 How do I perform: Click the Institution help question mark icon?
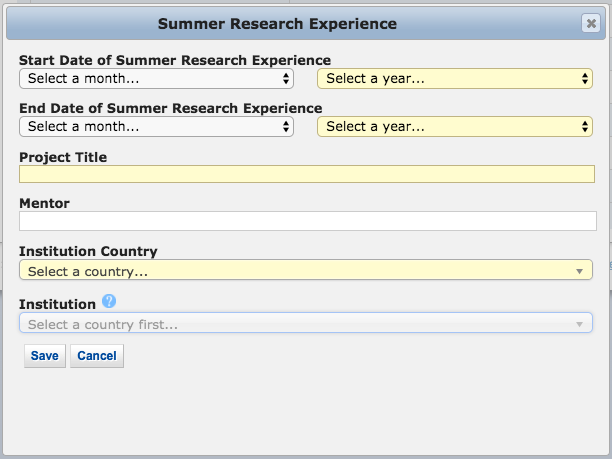(109, 302)
